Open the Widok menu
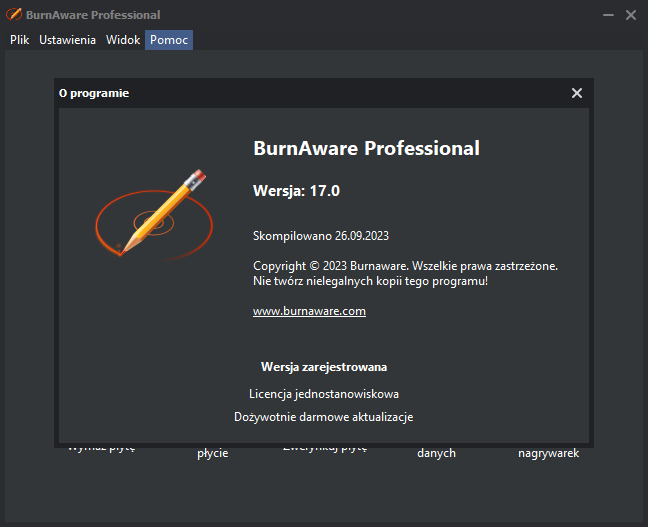Screen dimensions: 648x527 tap(123, 40)
